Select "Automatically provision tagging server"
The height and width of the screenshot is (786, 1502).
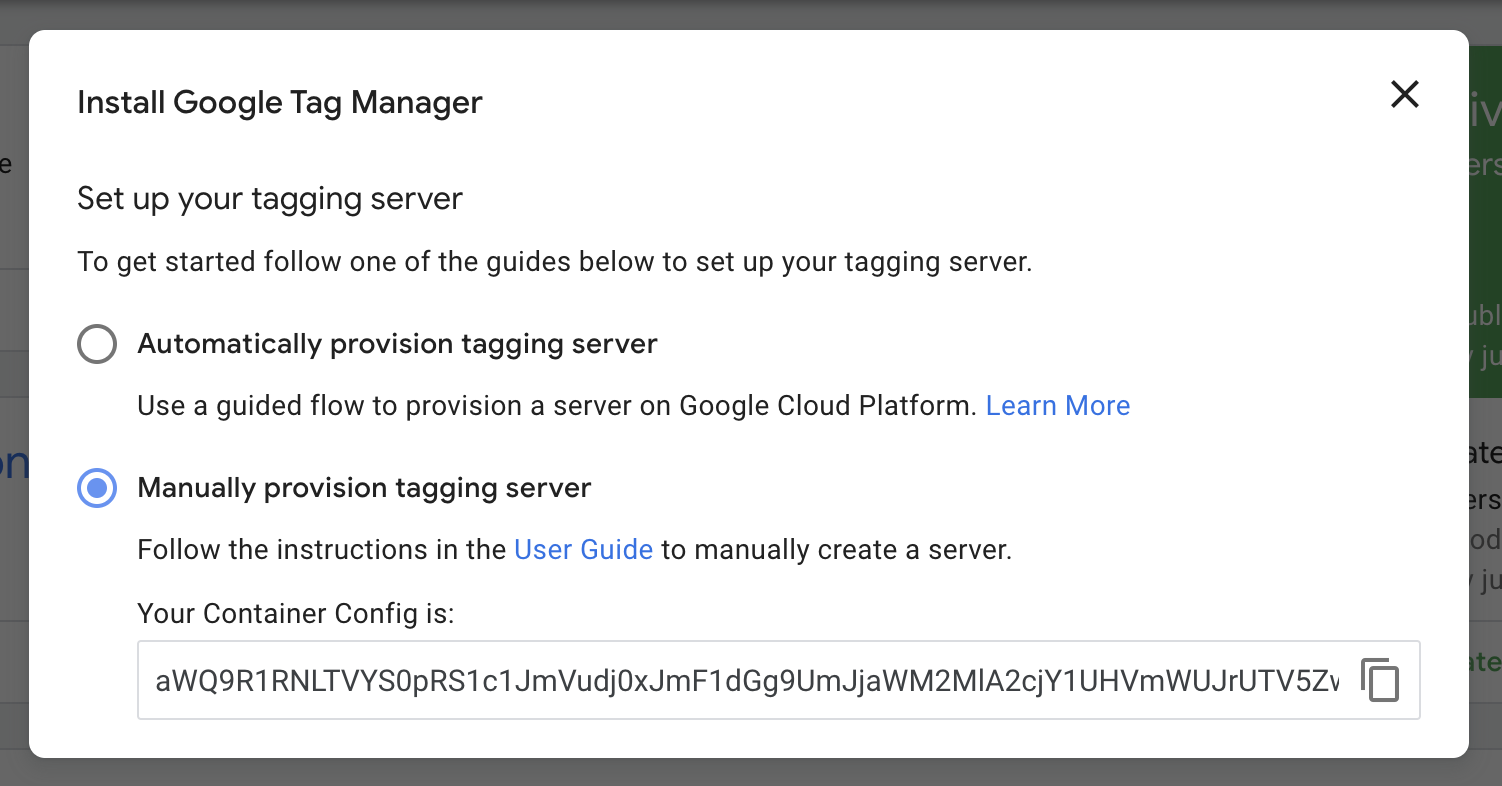[x=97, y=344]
